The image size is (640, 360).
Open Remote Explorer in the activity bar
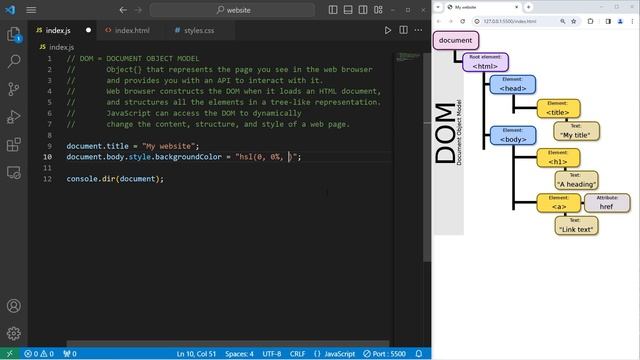14,172
